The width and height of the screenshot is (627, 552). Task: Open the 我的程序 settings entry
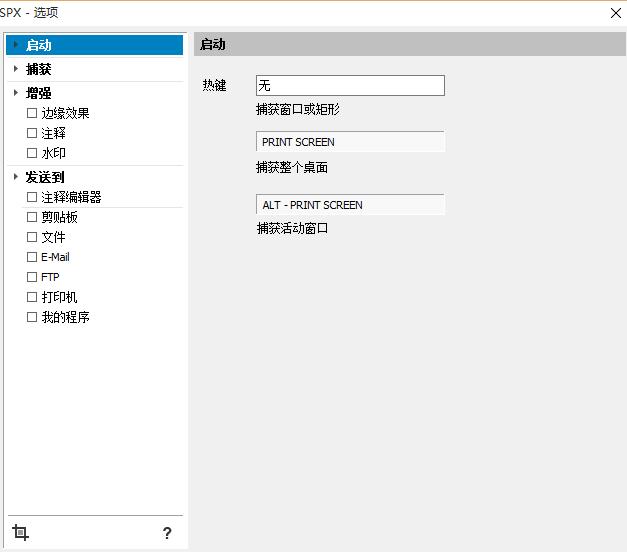coord(65,317)
